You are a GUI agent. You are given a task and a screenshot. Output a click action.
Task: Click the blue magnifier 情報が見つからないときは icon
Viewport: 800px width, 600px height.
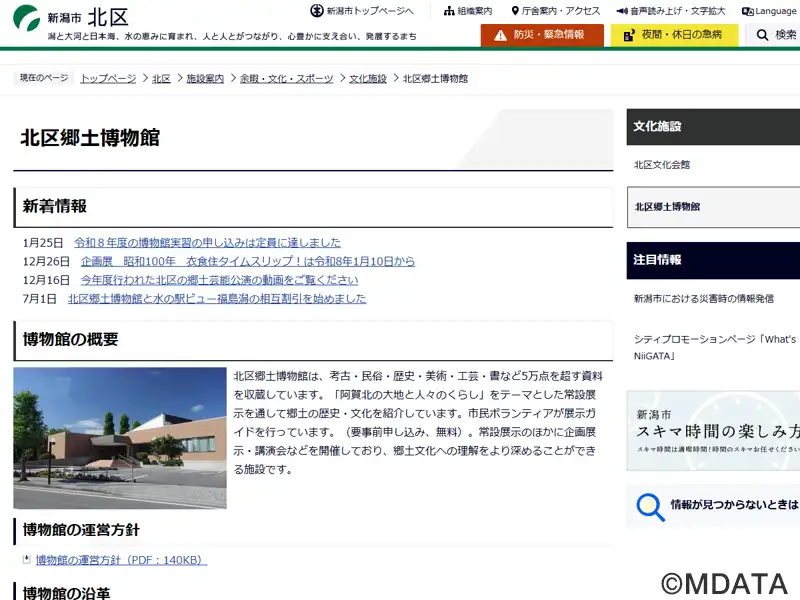pyautogui.click(x=651, y=507)
